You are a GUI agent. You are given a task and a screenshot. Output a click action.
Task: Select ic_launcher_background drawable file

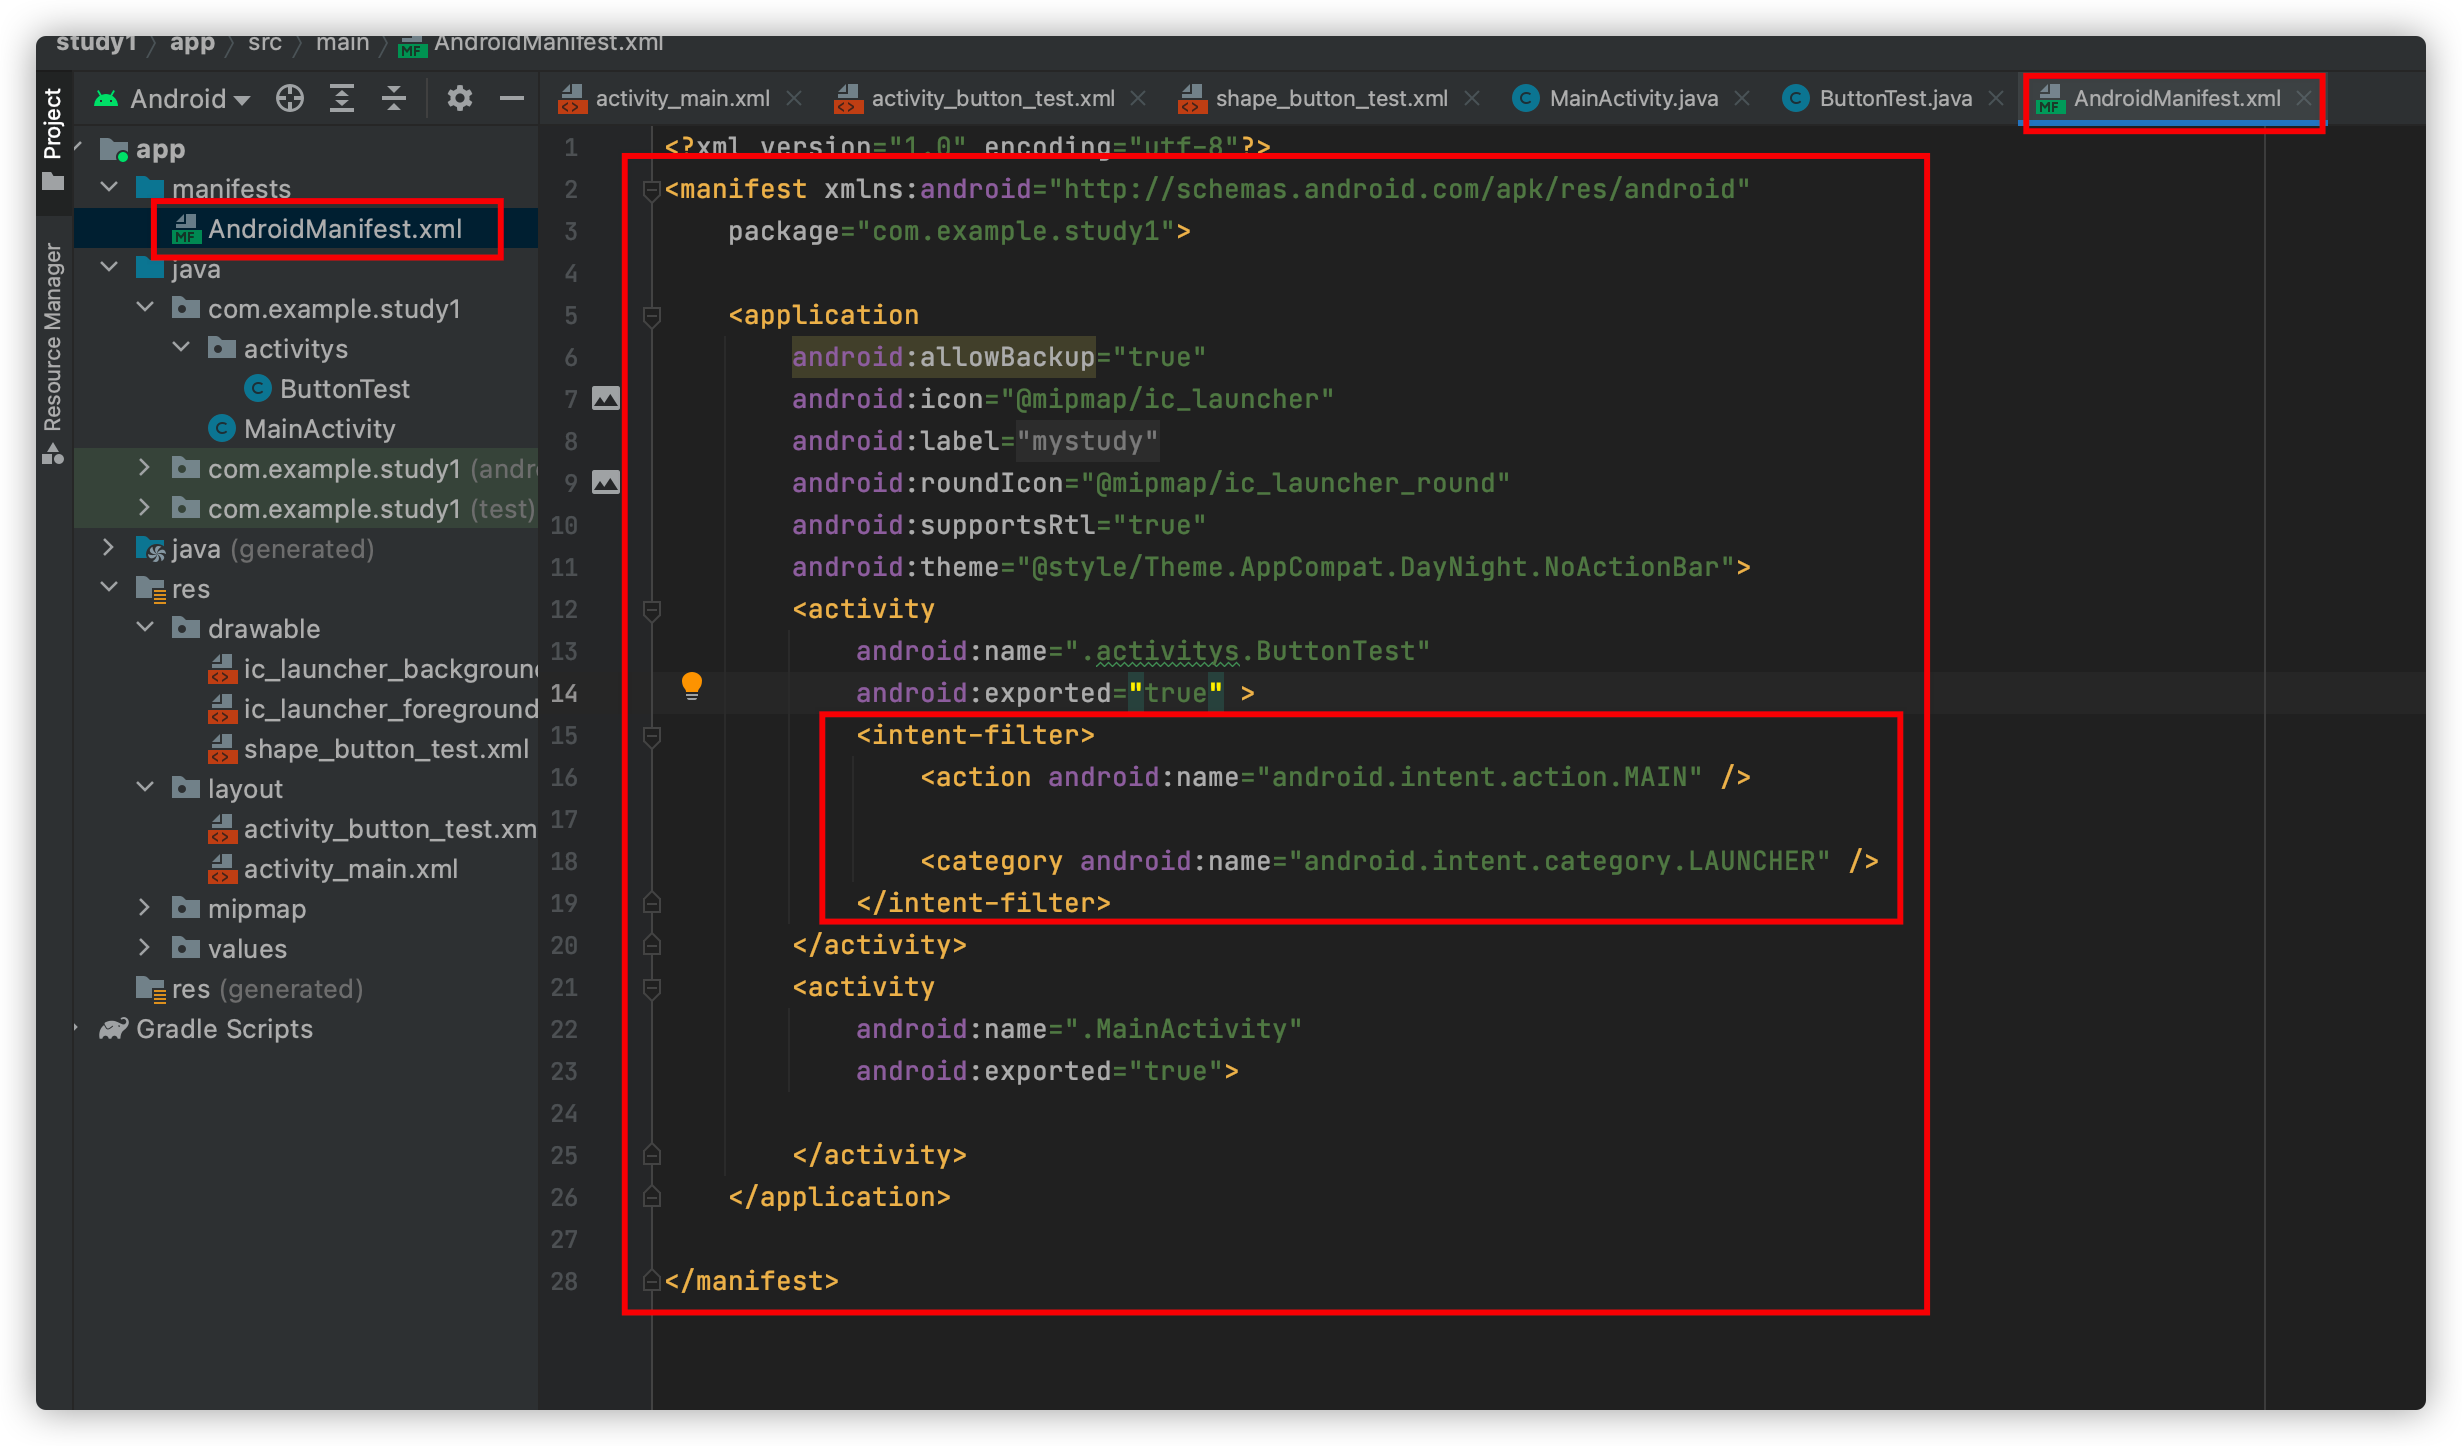[374, 669]
